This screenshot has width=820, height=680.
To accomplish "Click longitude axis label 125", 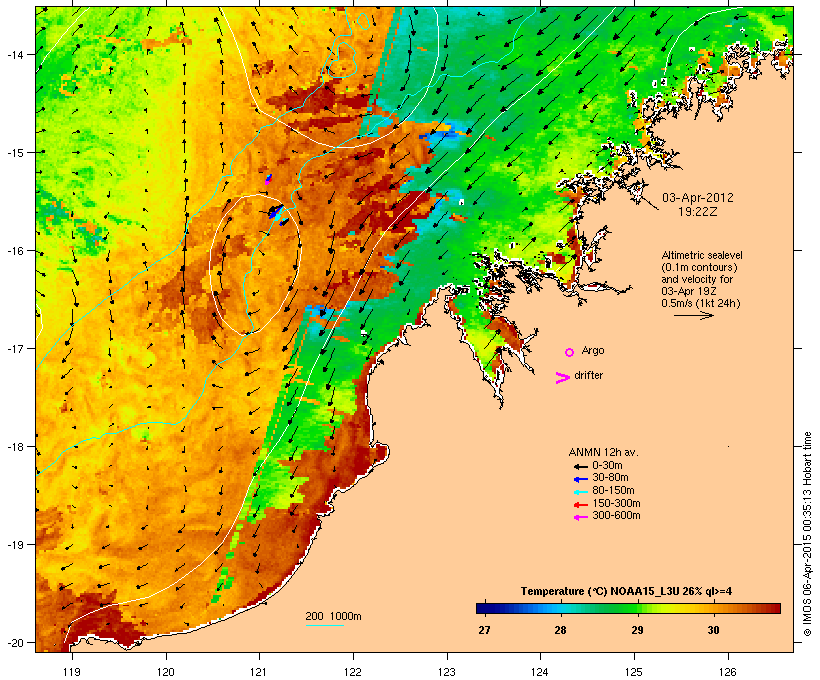I will click(x=634, y=672).
